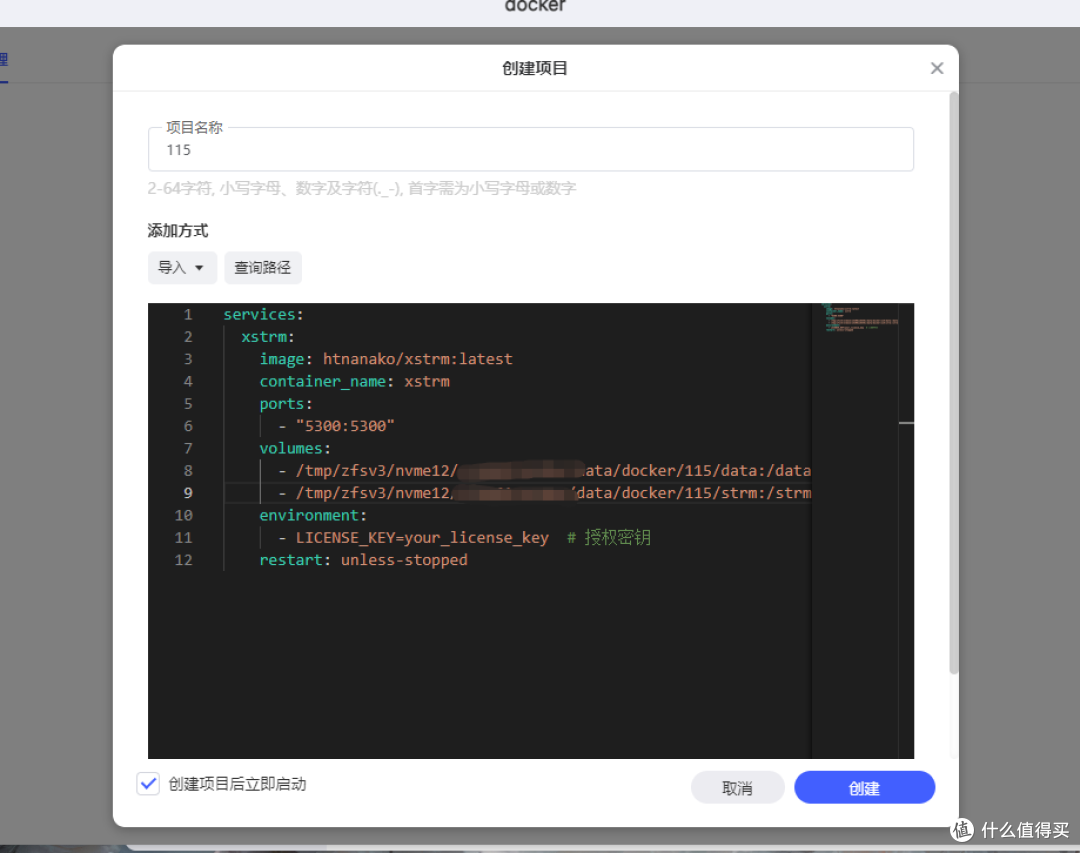Click the volume line ending in /115/strm:/strm

(x=544, y=493)
